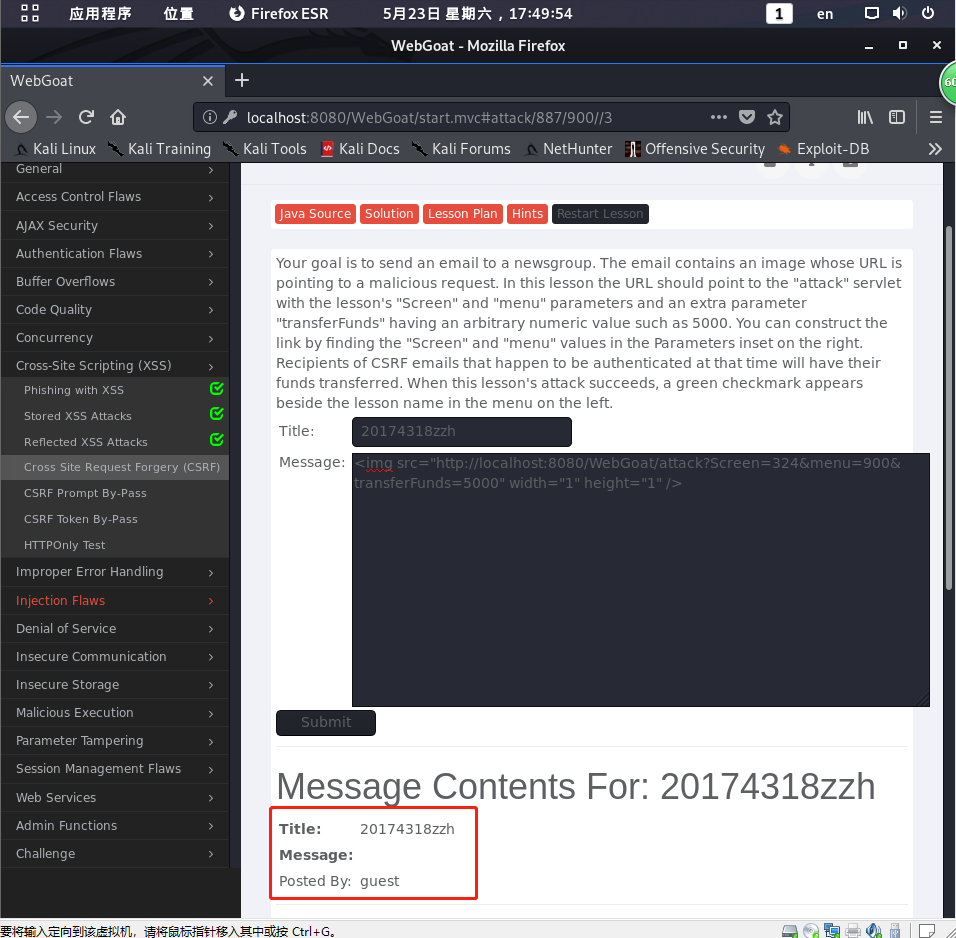Expand Challenge category

(115, 854)
